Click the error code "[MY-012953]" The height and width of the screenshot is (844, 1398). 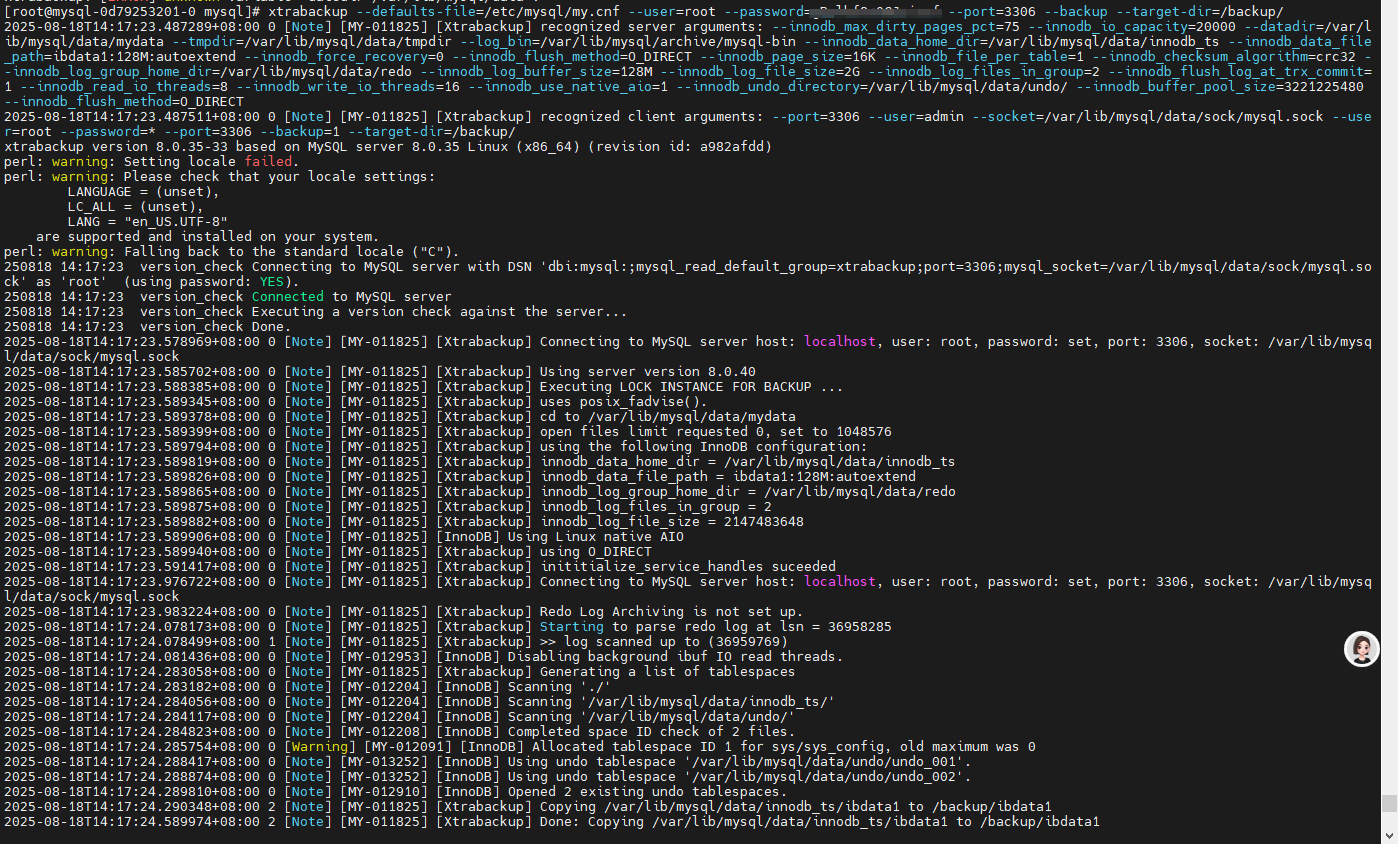[x=384, y=657]
